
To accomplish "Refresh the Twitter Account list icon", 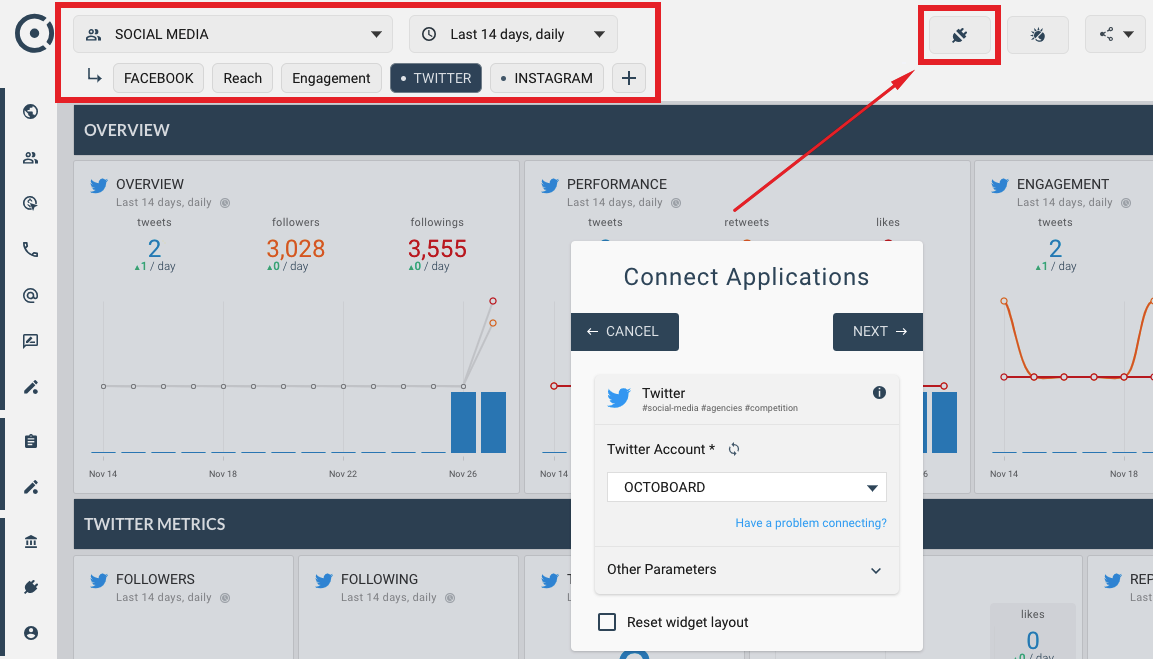I will pyautogui.click(x=733, y=449).
